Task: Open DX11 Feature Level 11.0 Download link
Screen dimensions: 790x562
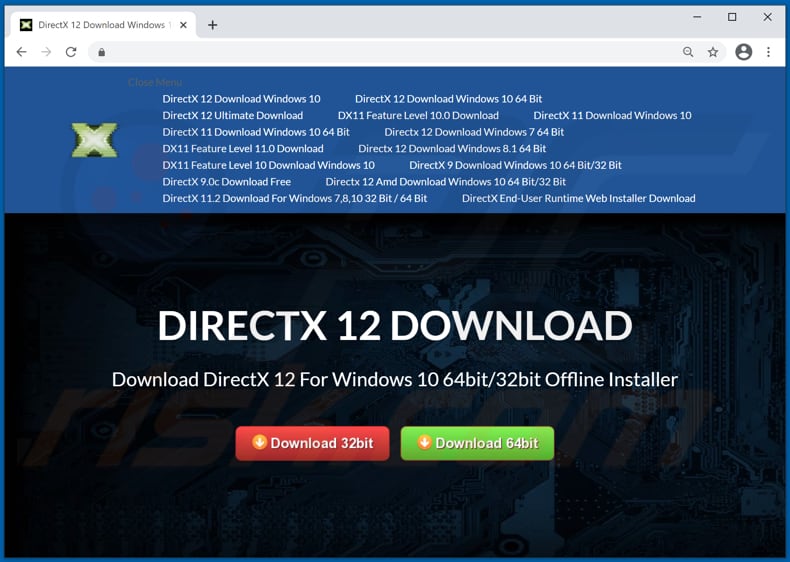Action: pyautogui.click(x=243, y=149)
